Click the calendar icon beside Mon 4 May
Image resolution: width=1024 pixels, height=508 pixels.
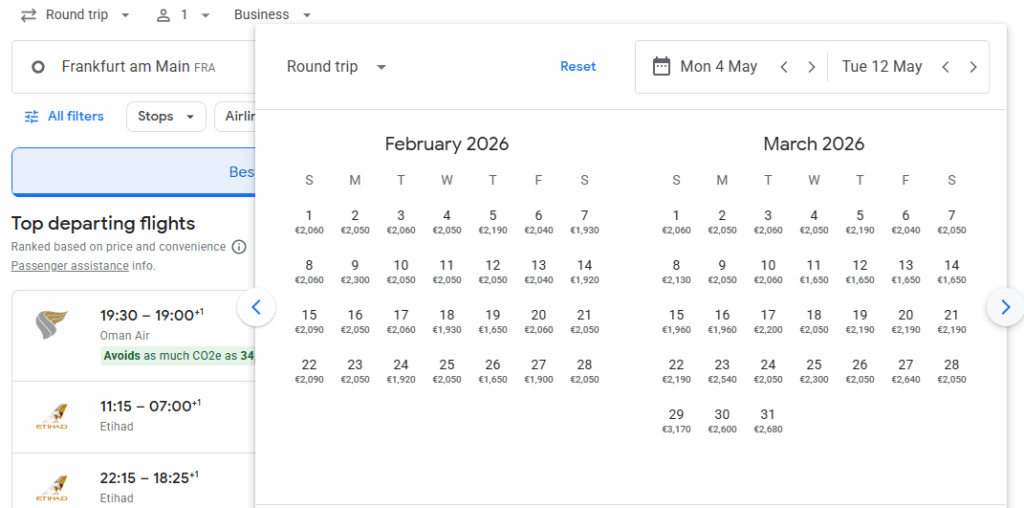coord(662,67)
